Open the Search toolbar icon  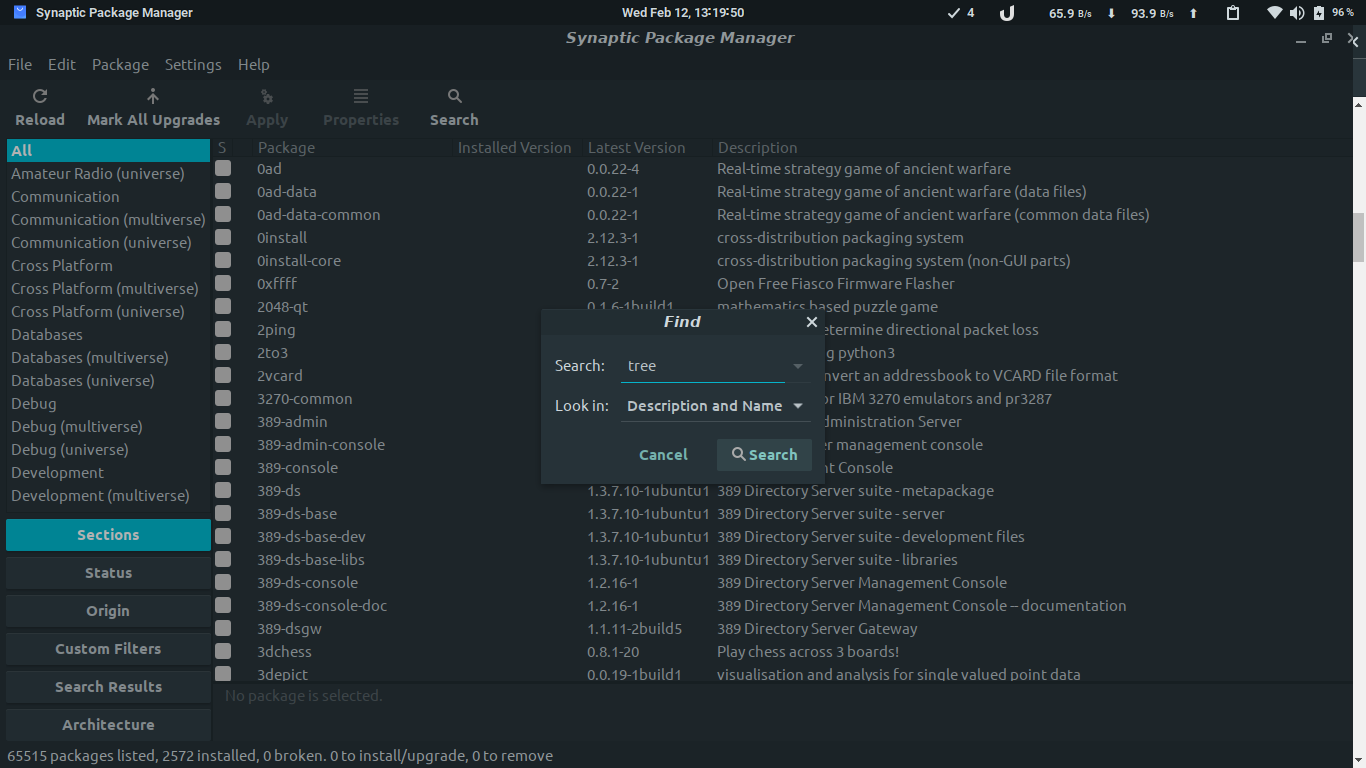coord(454,97)
